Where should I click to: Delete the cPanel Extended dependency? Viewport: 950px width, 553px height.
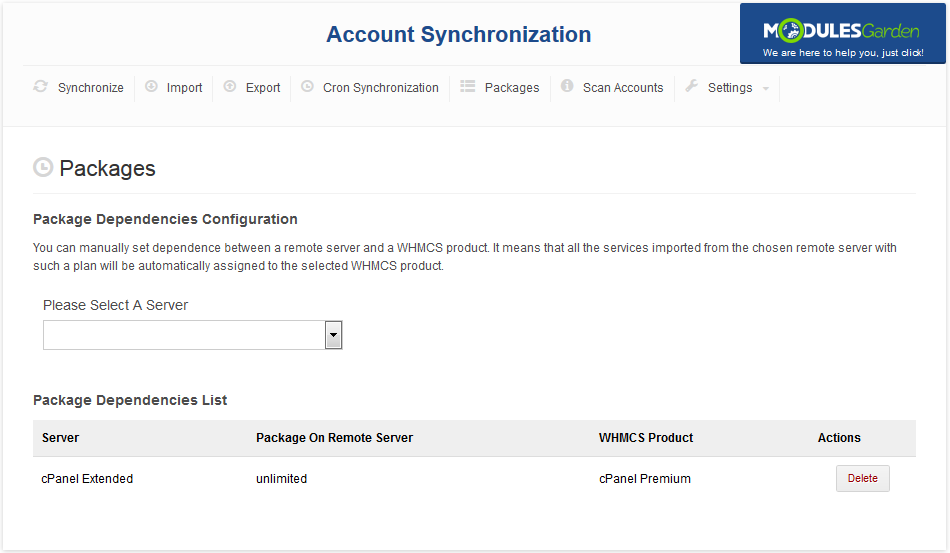pyautogui.click(x=862, y=478)
